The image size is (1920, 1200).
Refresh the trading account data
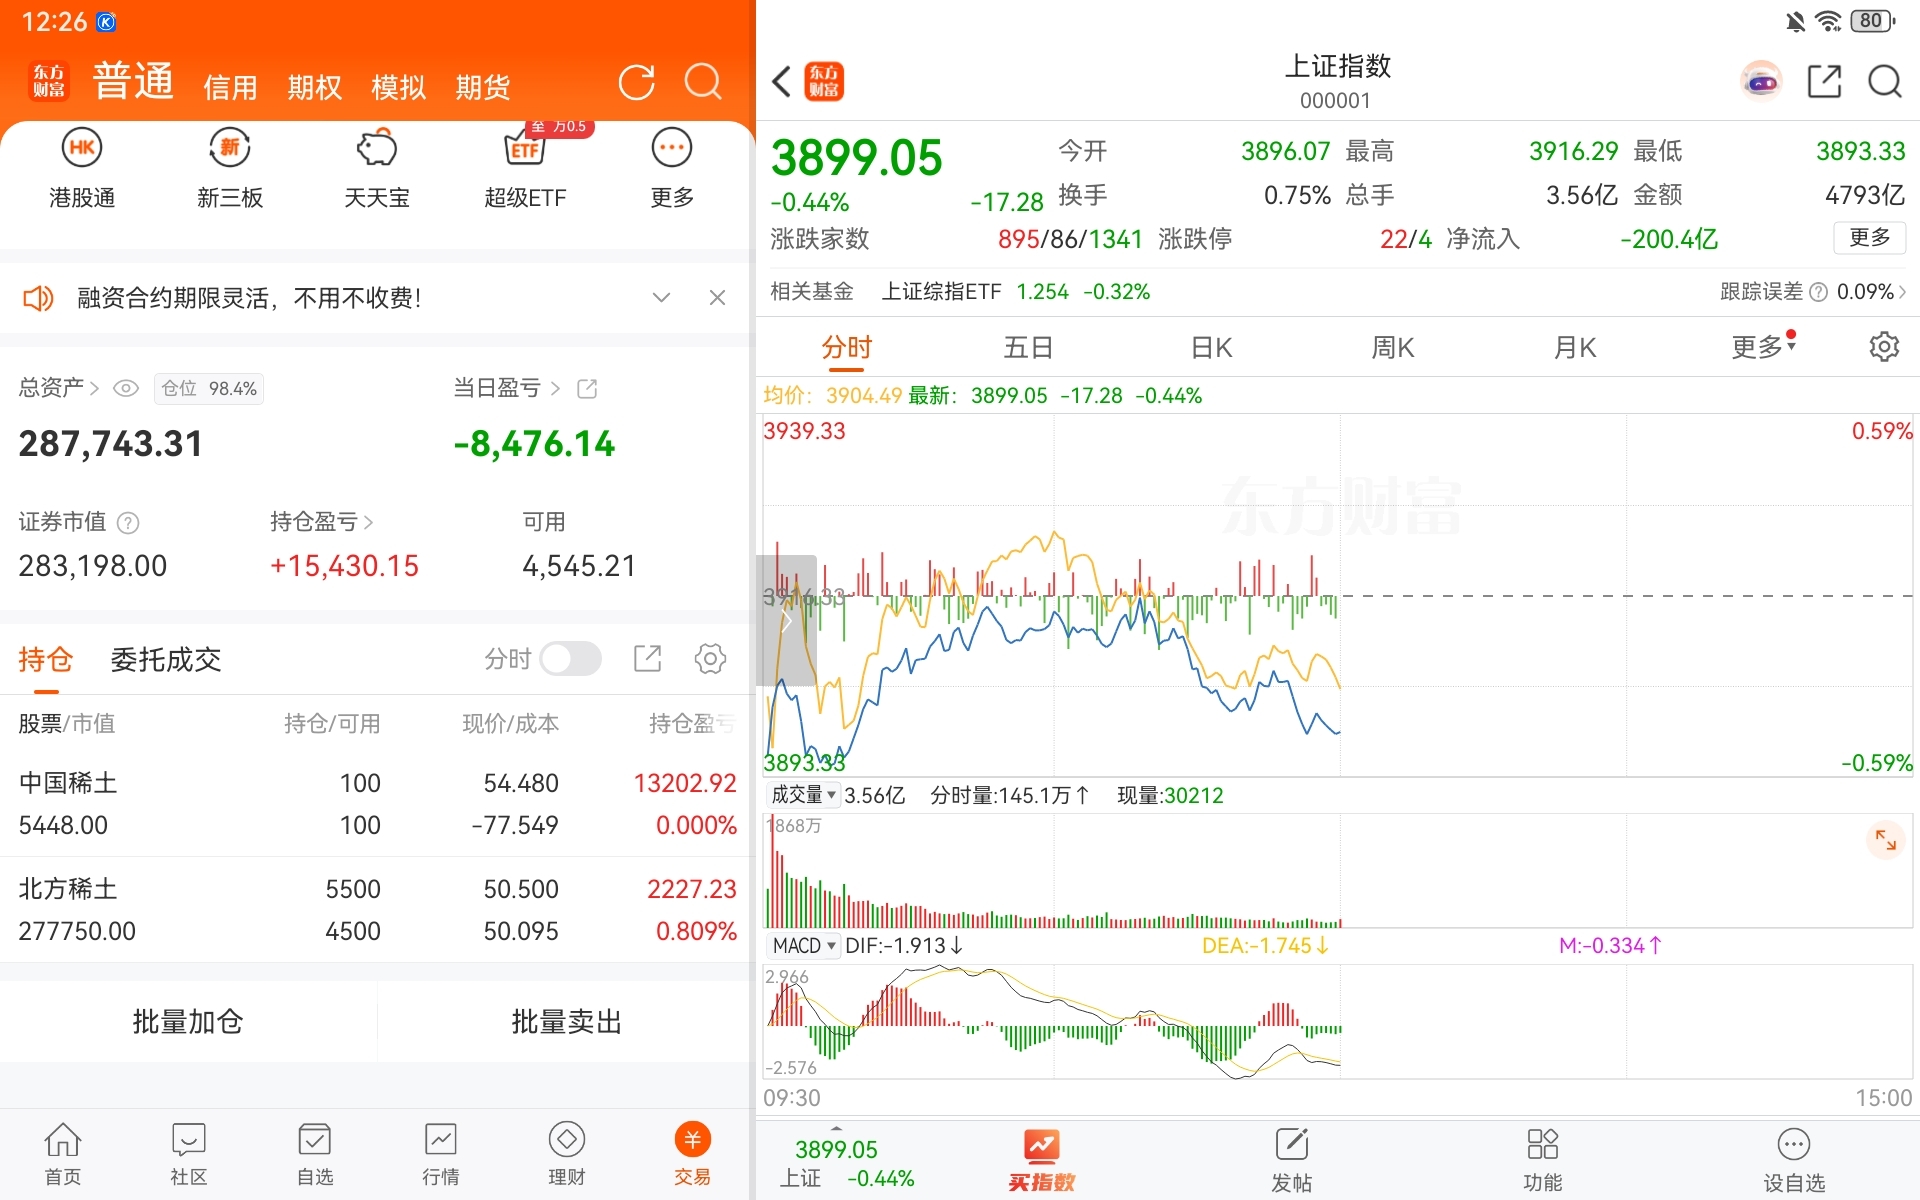(636, 82)
